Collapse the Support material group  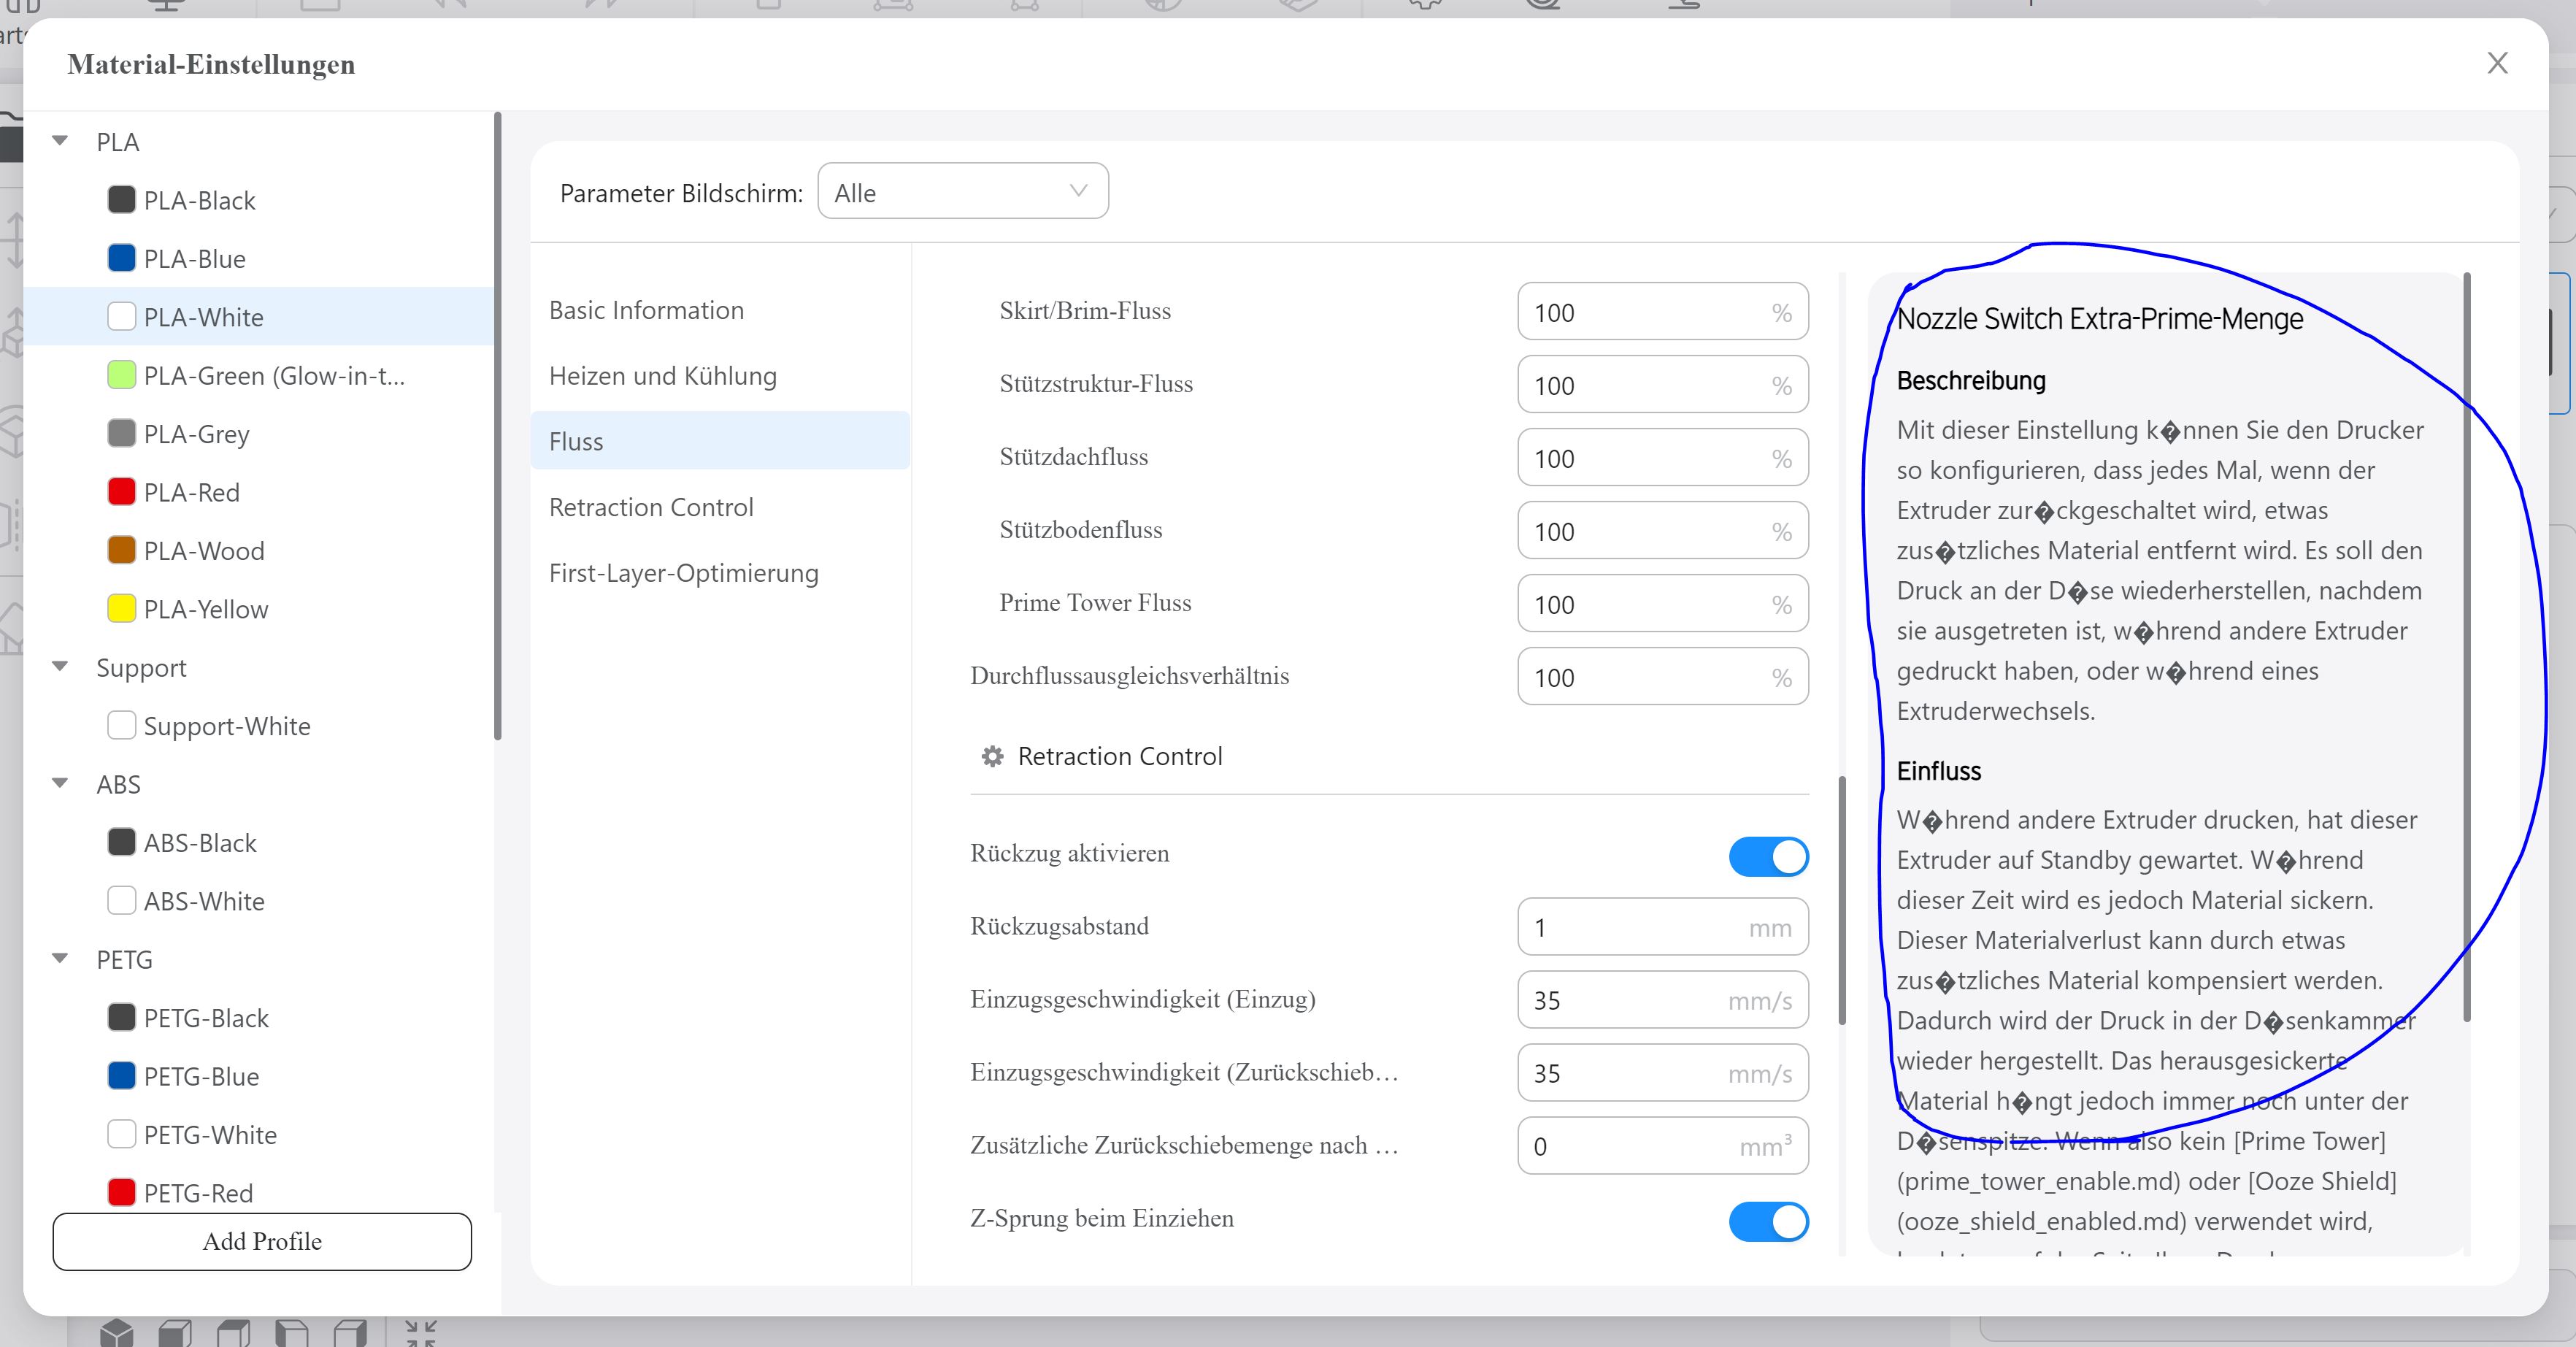click(60, 667)
